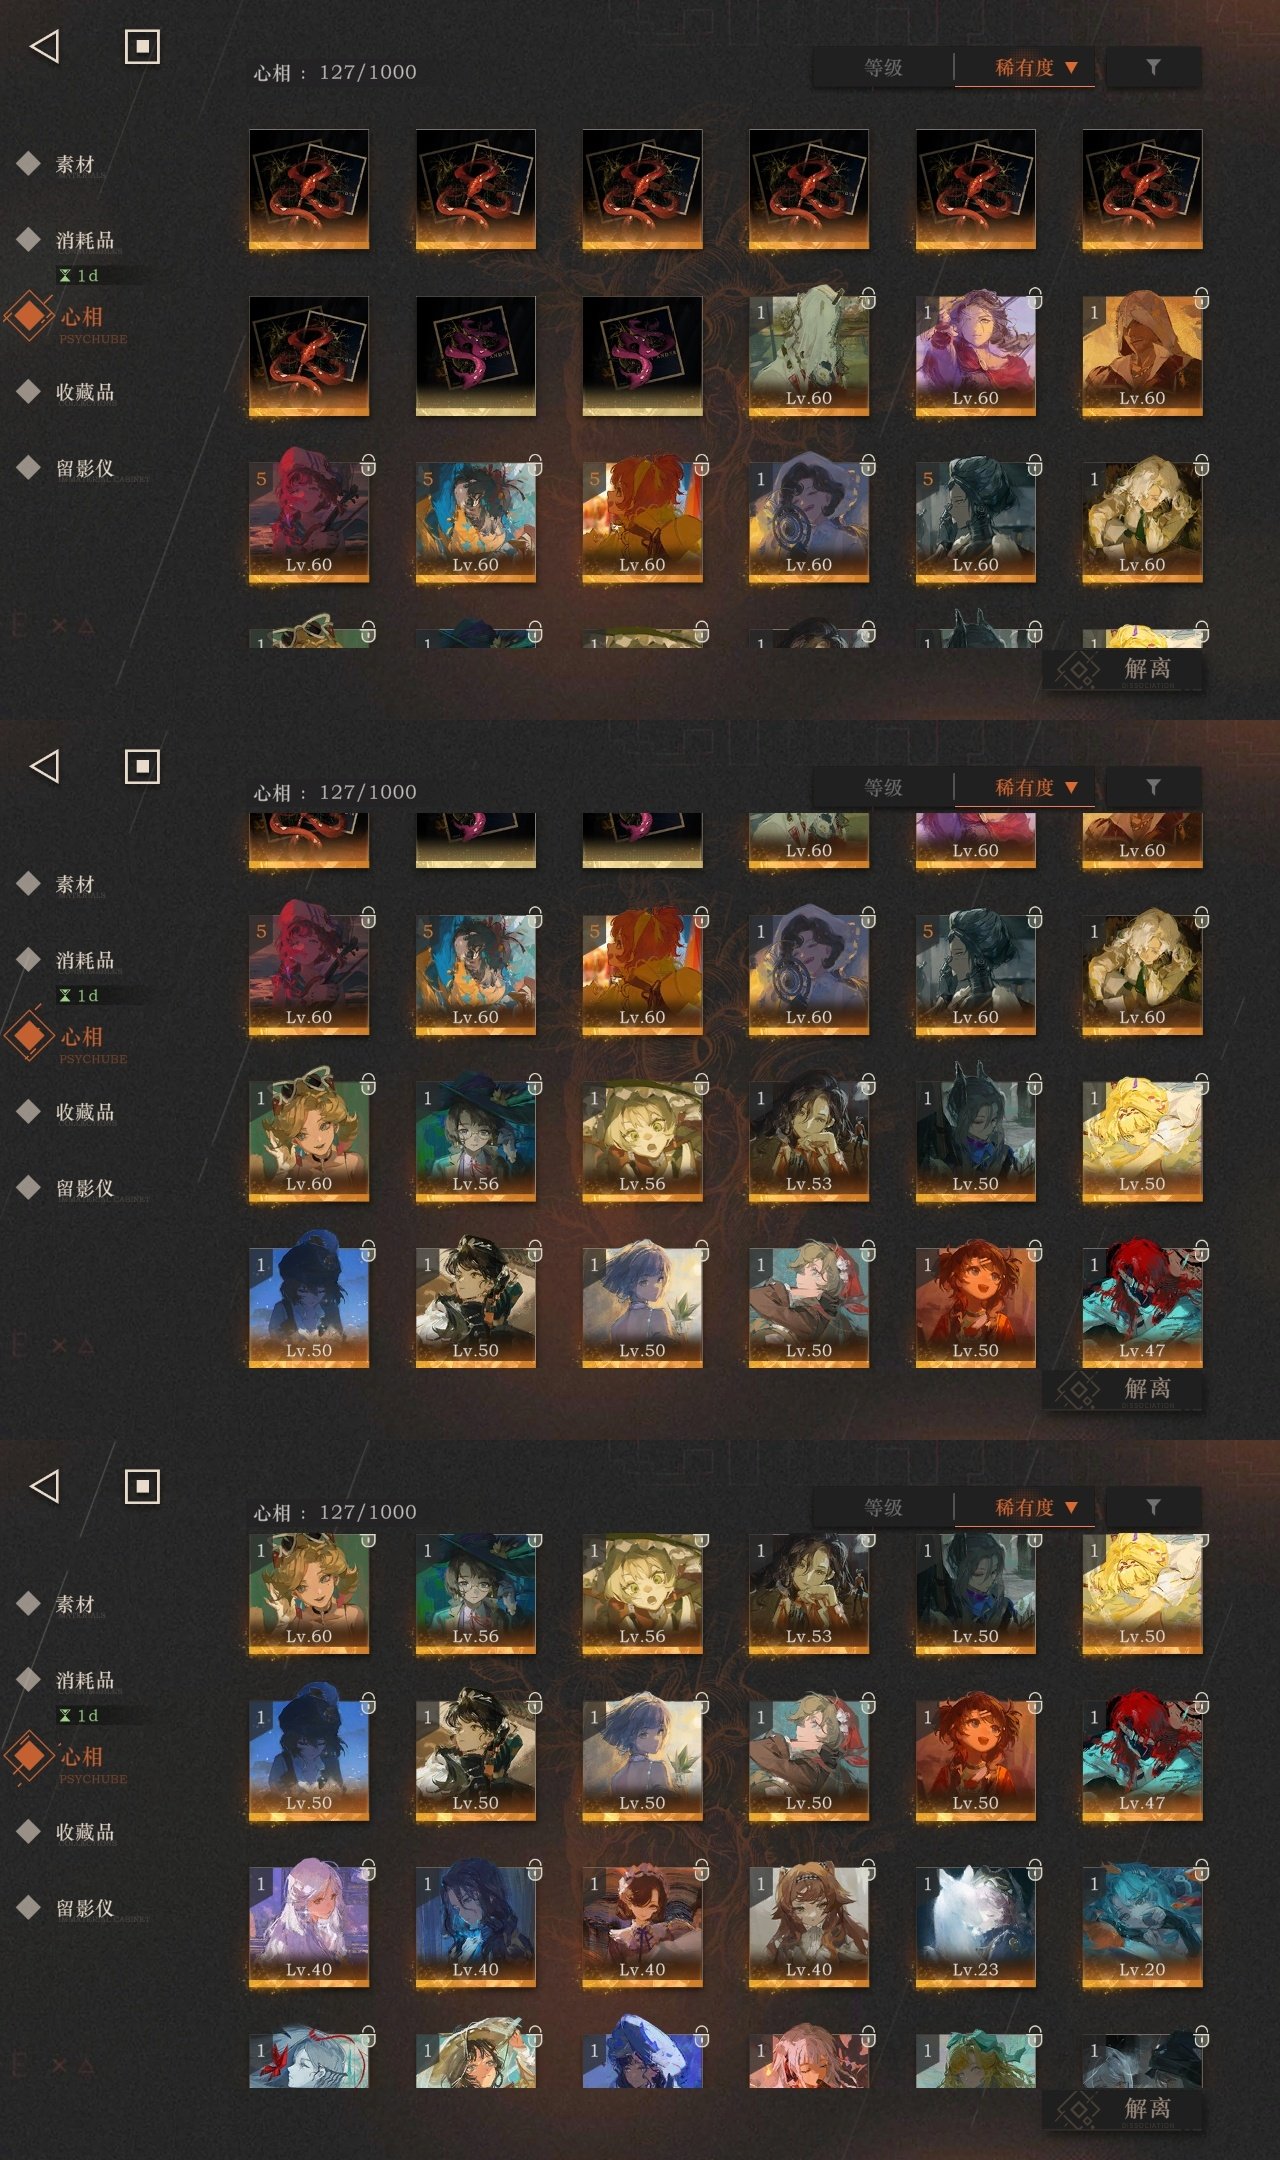The width and height of the screenshot is (1280, 2160).
Task: Select the bear-eared girl Lv.40 psychube
Action: click(x=808, y=1925)
